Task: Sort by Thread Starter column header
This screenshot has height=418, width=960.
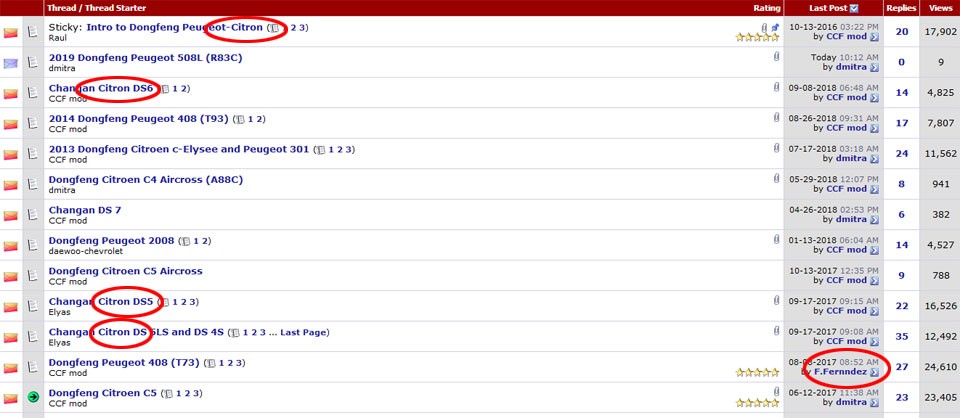Action: coord(113,8)
